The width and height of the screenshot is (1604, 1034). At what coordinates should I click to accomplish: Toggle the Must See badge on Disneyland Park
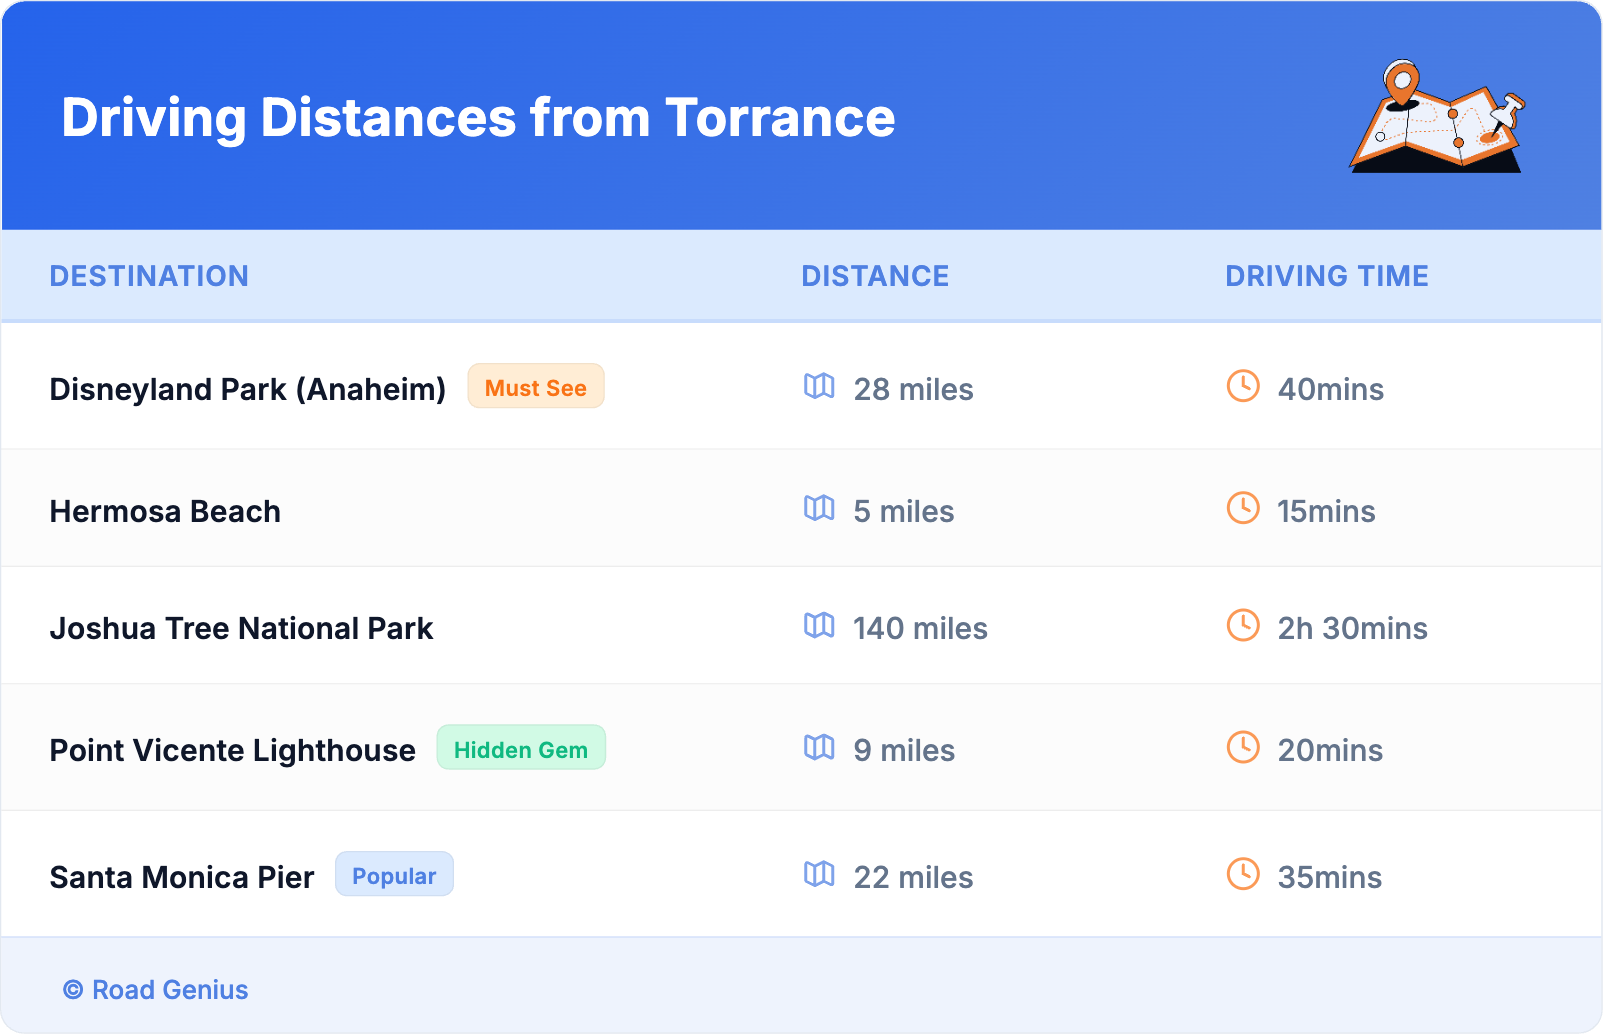(536, 386)
